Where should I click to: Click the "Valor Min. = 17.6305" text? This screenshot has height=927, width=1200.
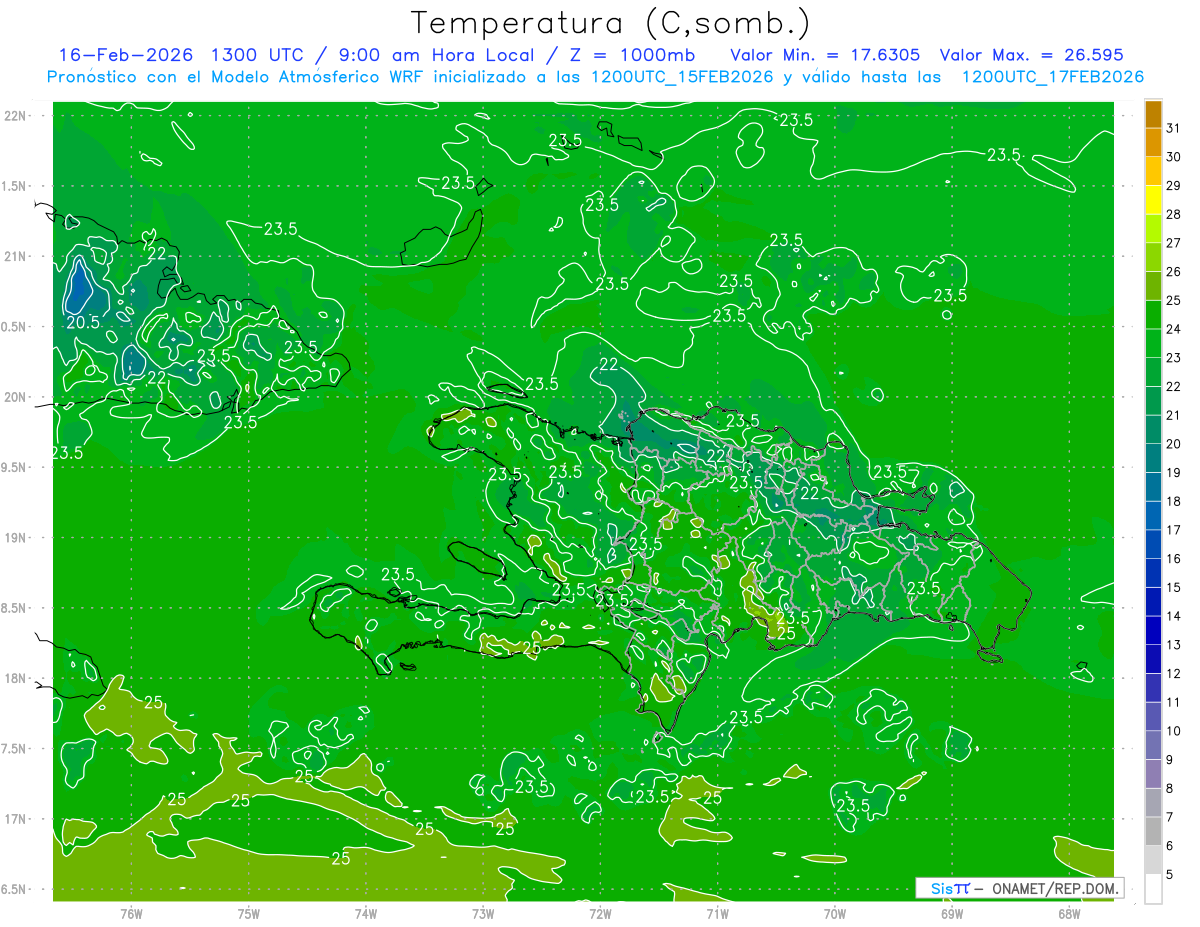(x=825, y=55)
